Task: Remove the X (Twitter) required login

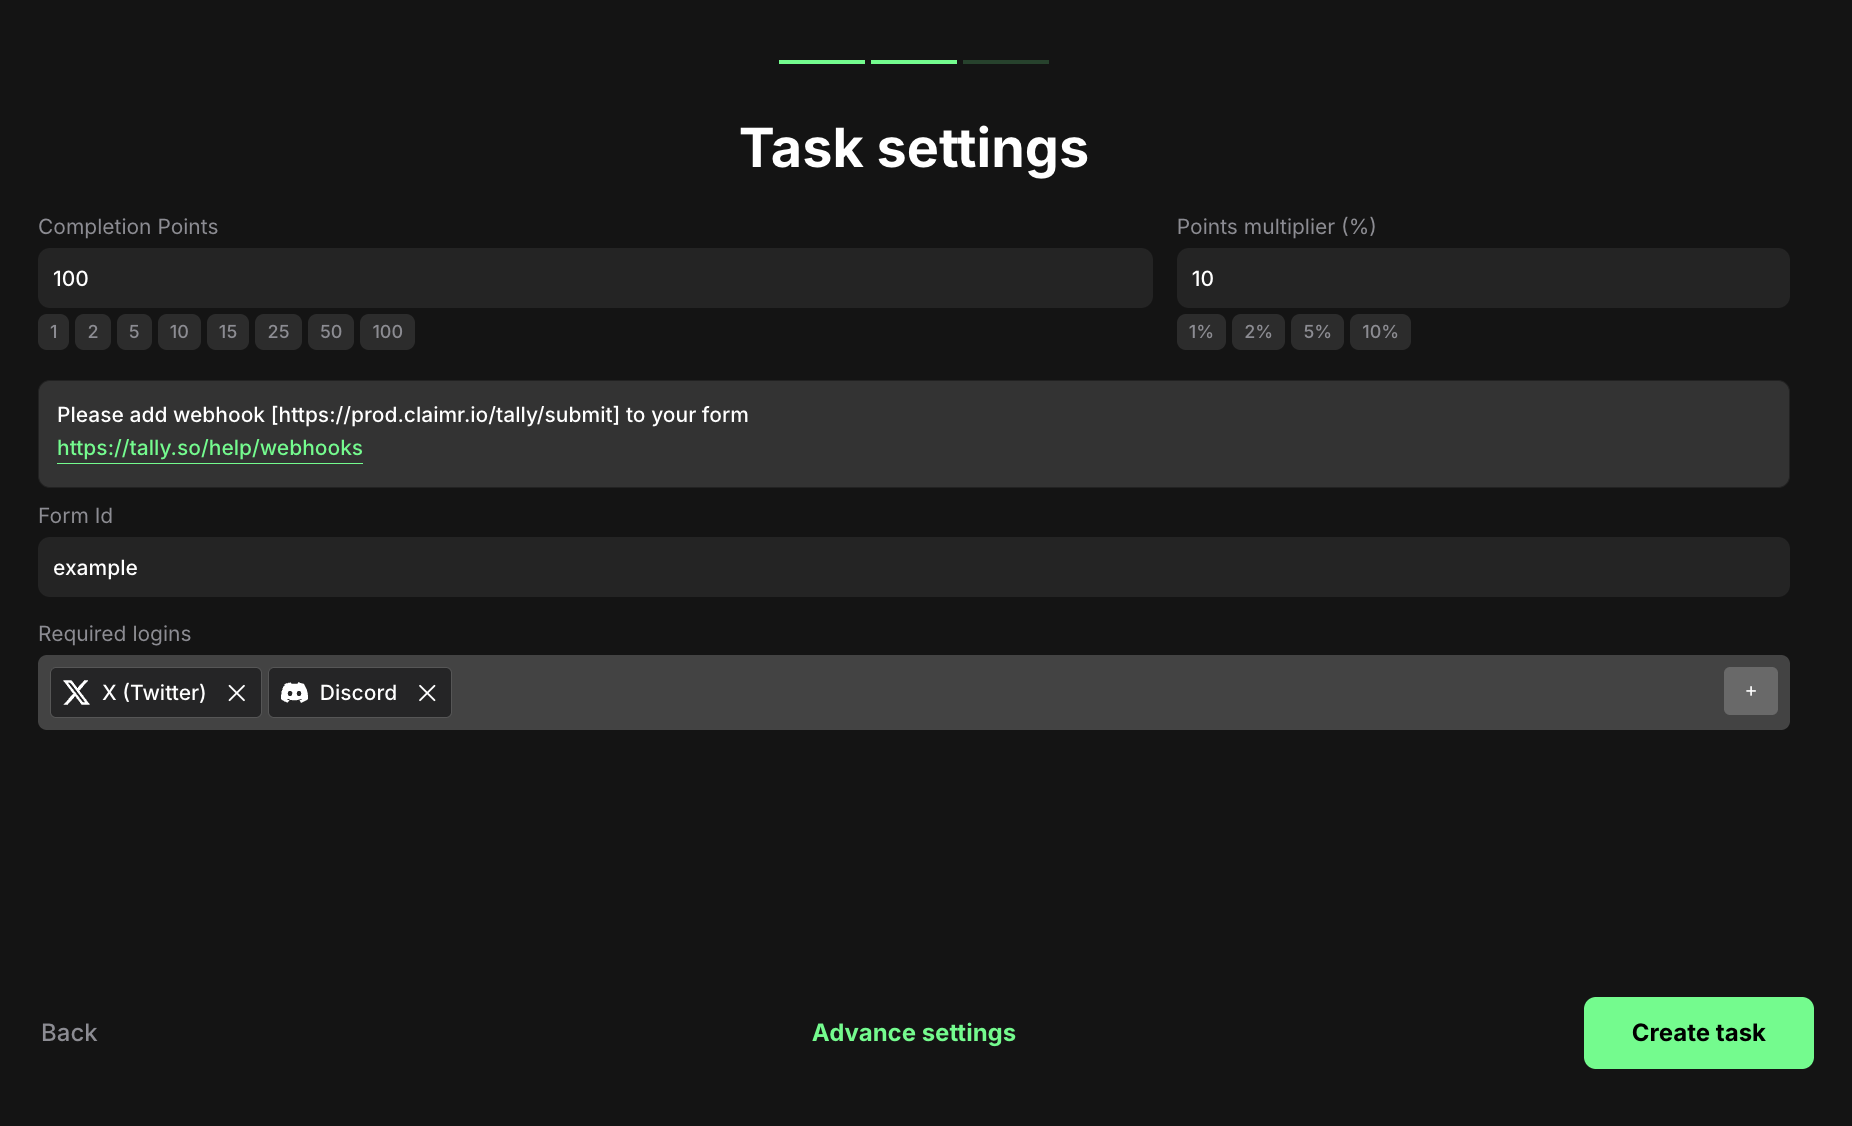Action: (x=237, y=693)
